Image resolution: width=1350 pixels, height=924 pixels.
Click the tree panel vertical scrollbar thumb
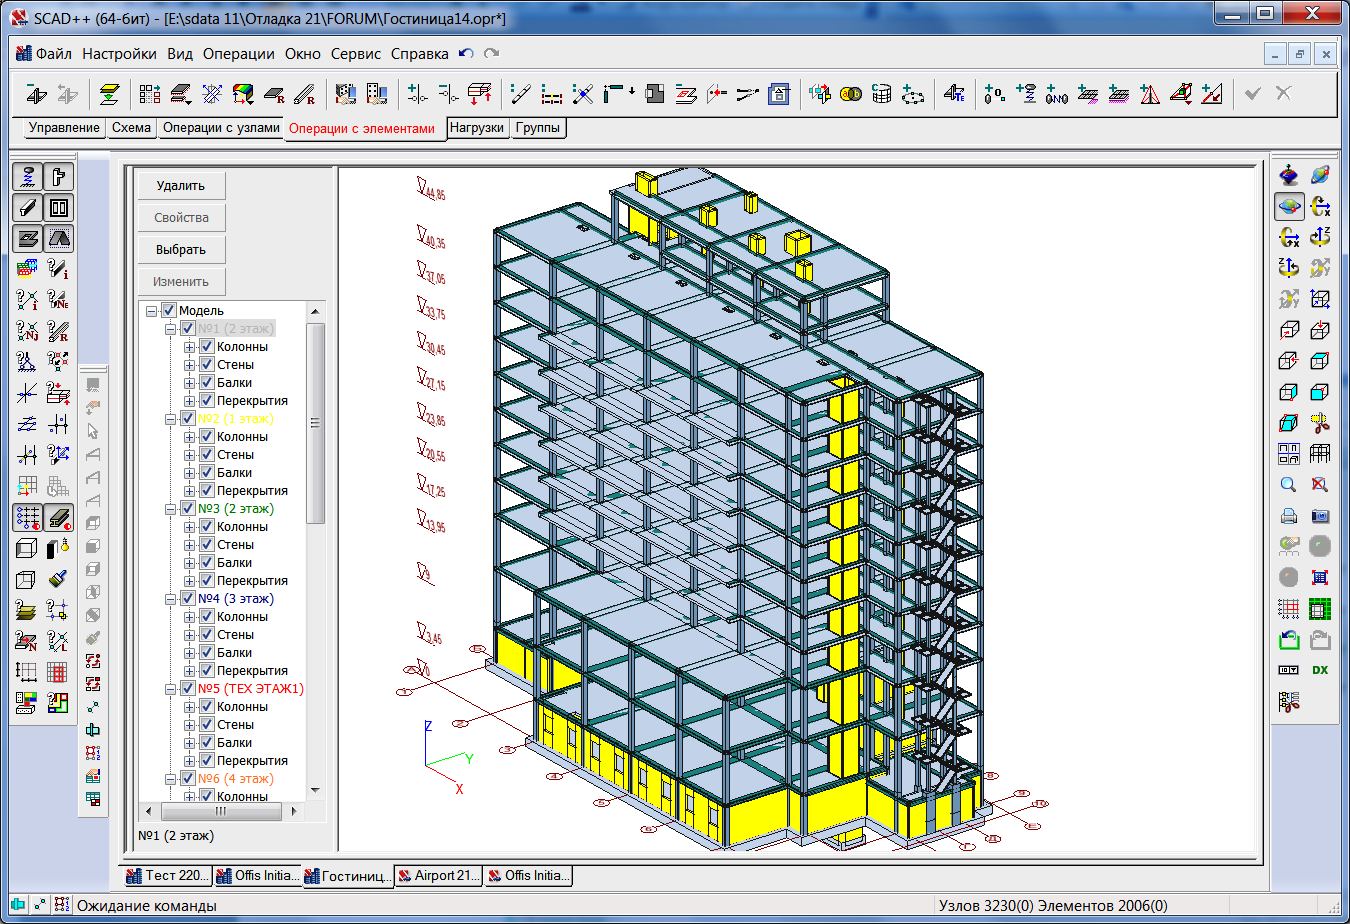pyautogui.click(x=315, y=422)
